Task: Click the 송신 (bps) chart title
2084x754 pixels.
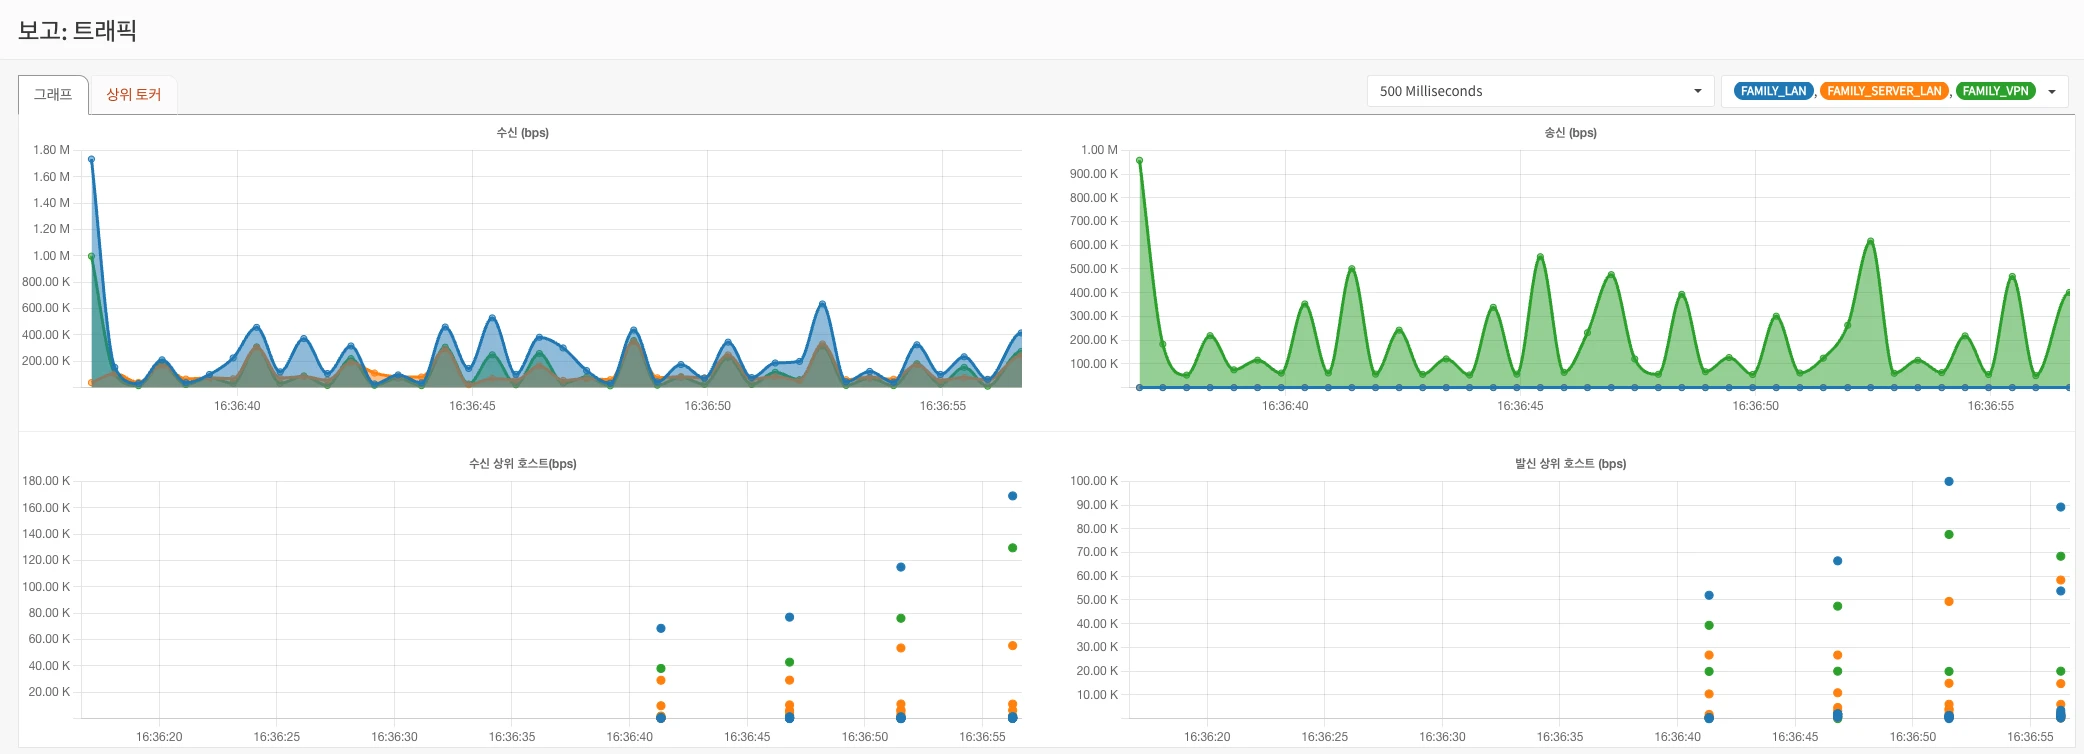Action: point(1570,133)
